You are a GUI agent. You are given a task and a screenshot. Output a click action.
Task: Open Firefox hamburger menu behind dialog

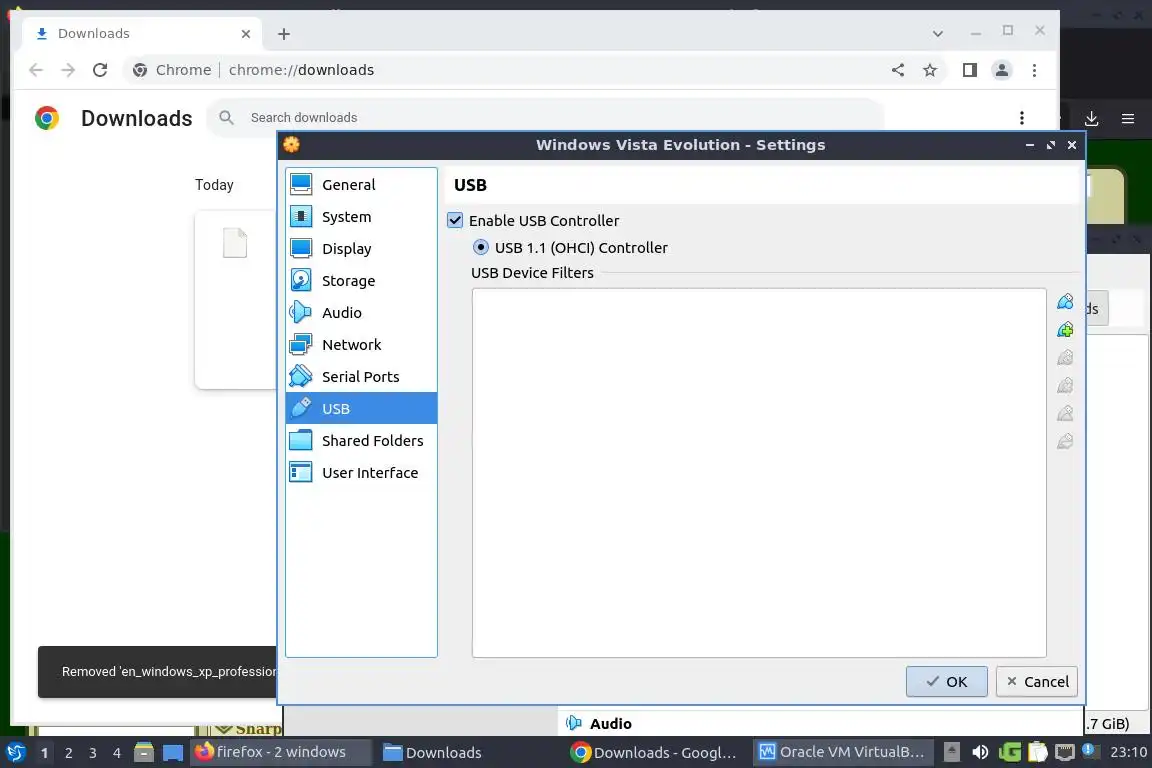1128,118
